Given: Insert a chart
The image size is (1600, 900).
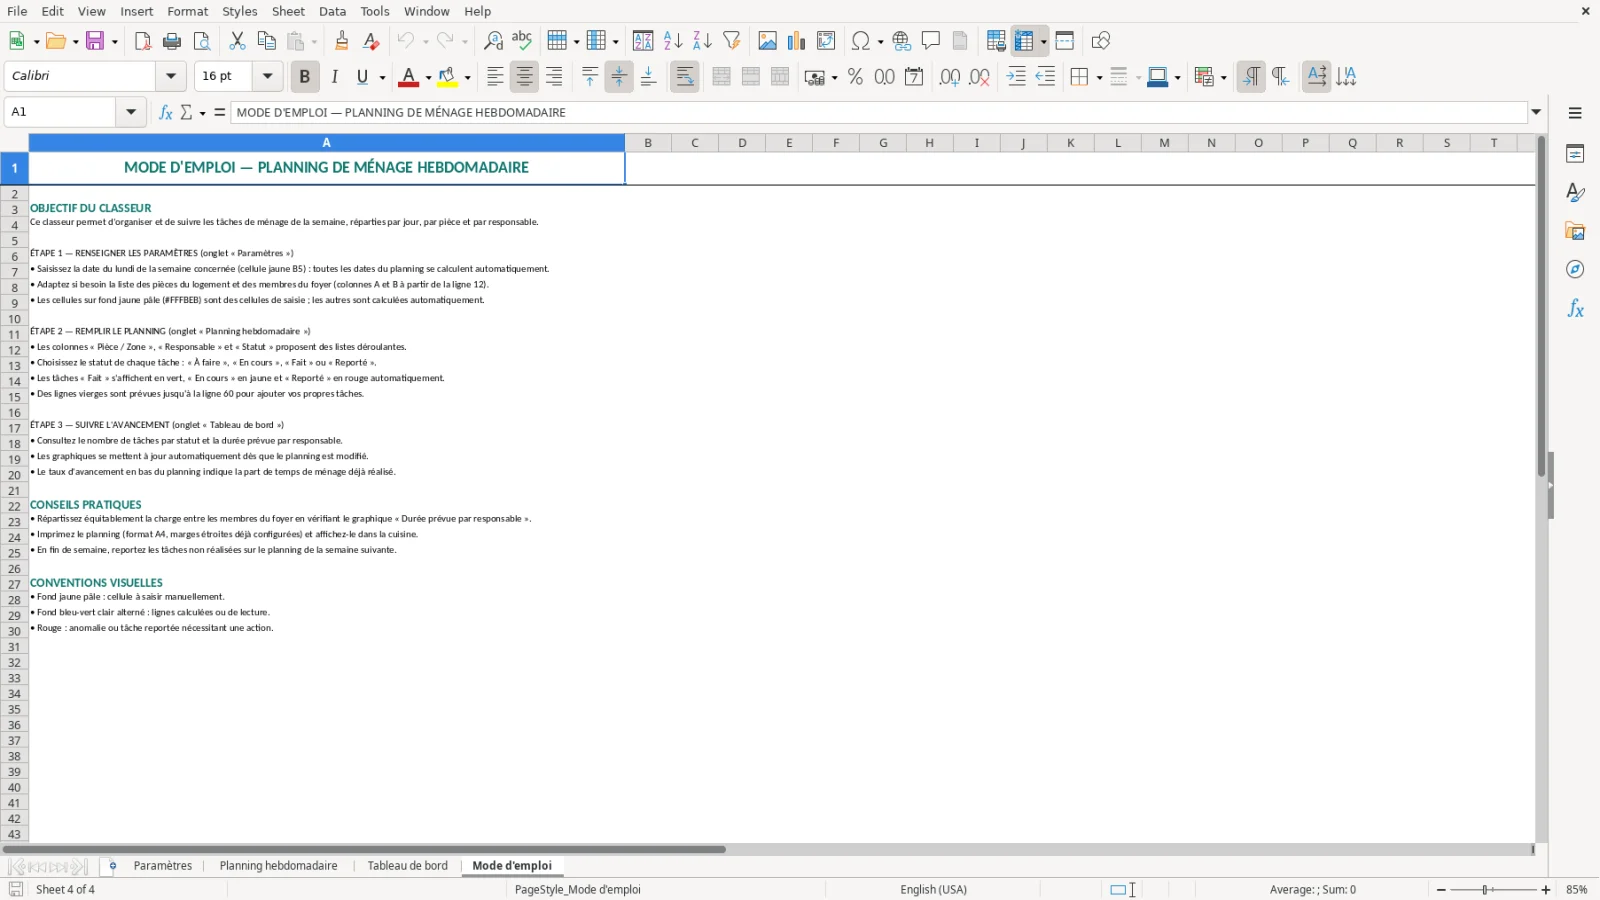Looking at the screenshot, I should (x=796, y=41).
